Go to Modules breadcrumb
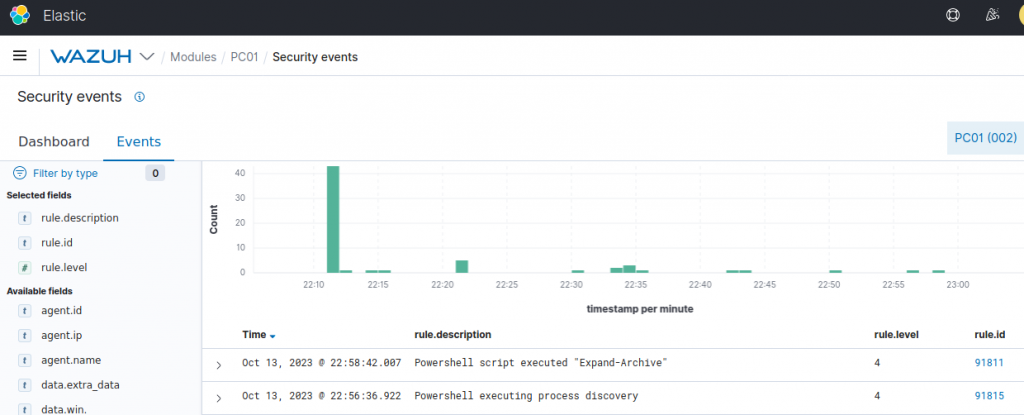The height and width of the screenshot is (415, 1024). [193, 57]
